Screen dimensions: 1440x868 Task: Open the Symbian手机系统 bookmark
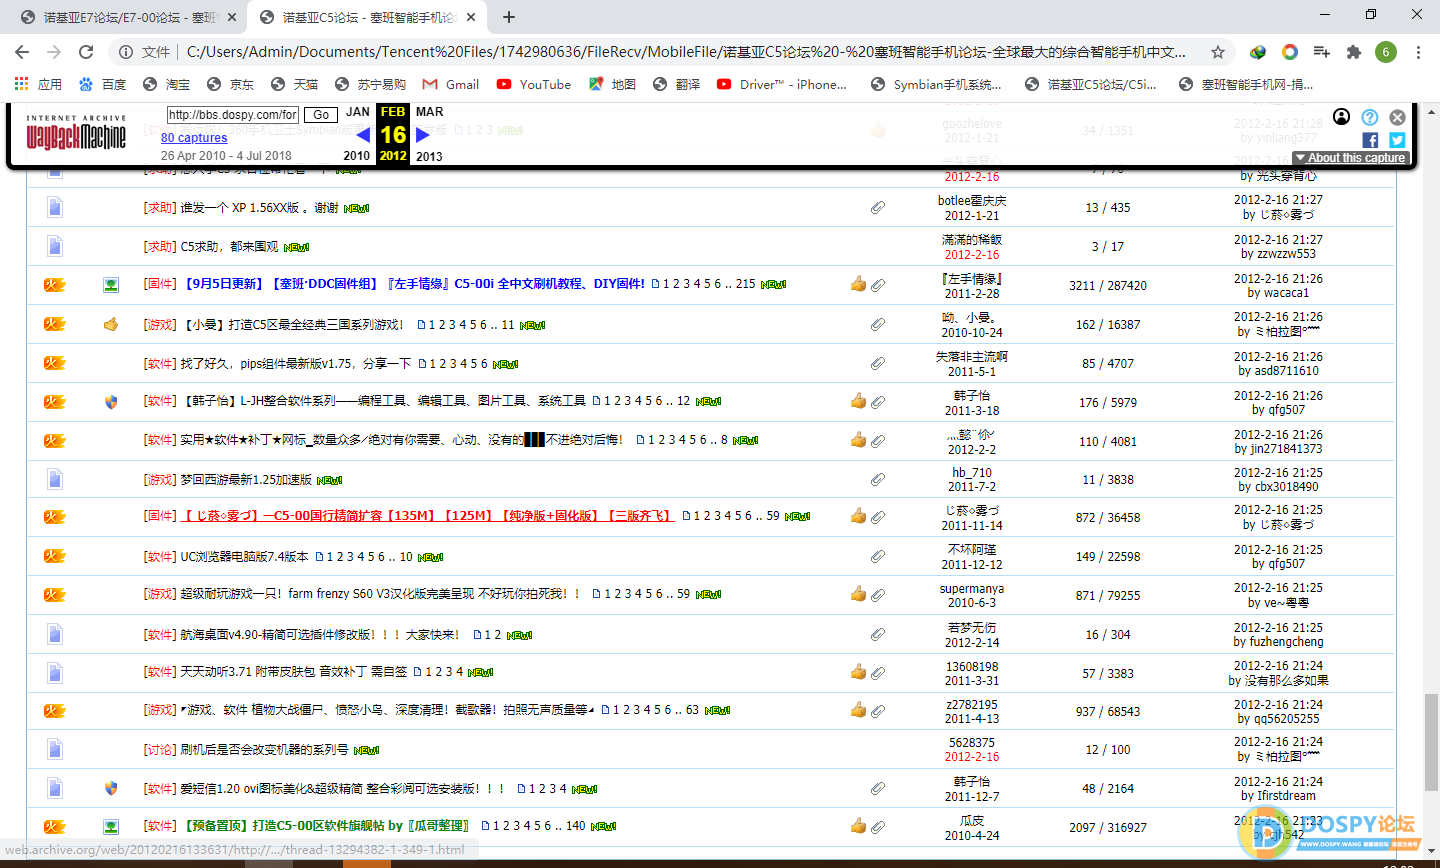click(x=936, y=84)
